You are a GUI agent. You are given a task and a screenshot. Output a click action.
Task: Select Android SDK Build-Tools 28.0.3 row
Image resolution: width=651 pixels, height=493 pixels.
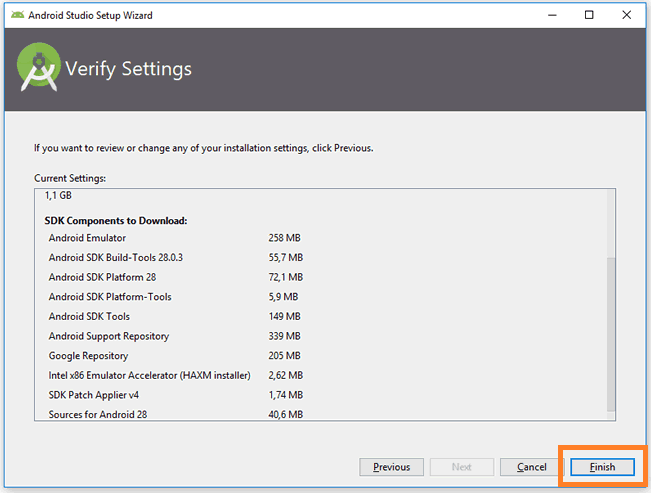point(115,258)
